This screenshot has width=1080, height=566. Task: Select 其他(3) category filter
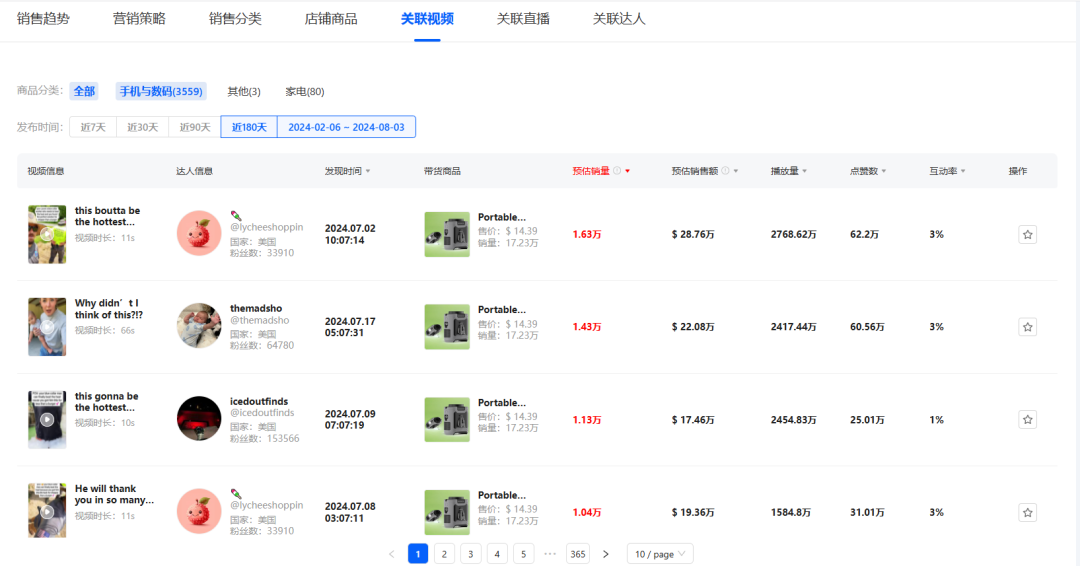coord(244,91)
